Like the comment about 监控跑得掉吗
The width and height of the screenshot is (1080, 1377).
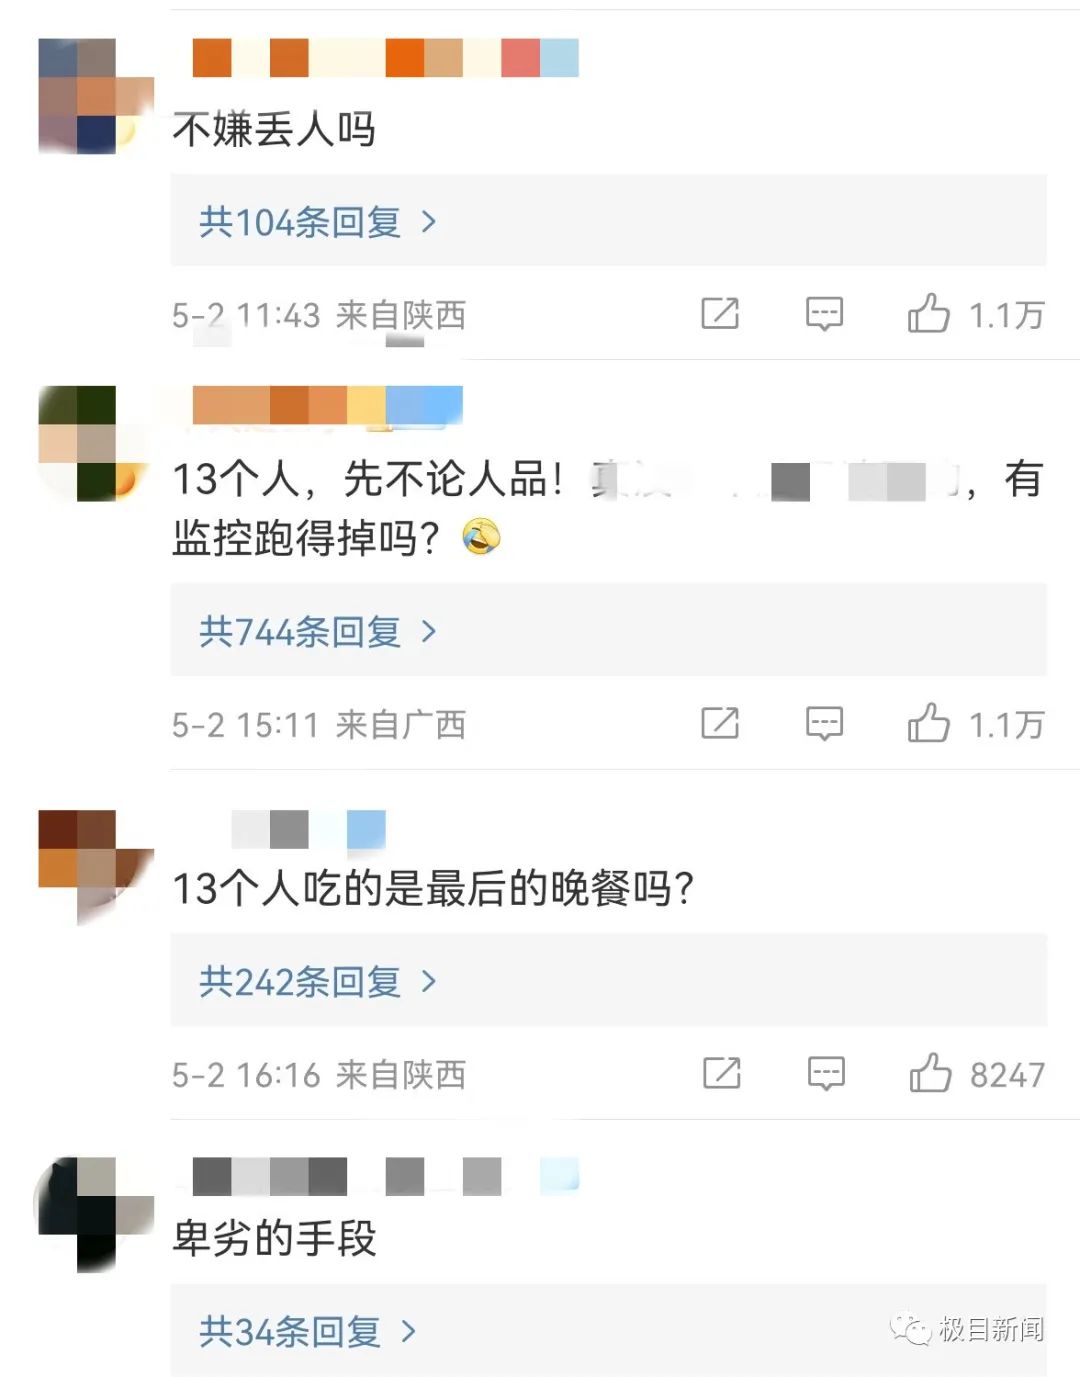click(x=929, y=722)
